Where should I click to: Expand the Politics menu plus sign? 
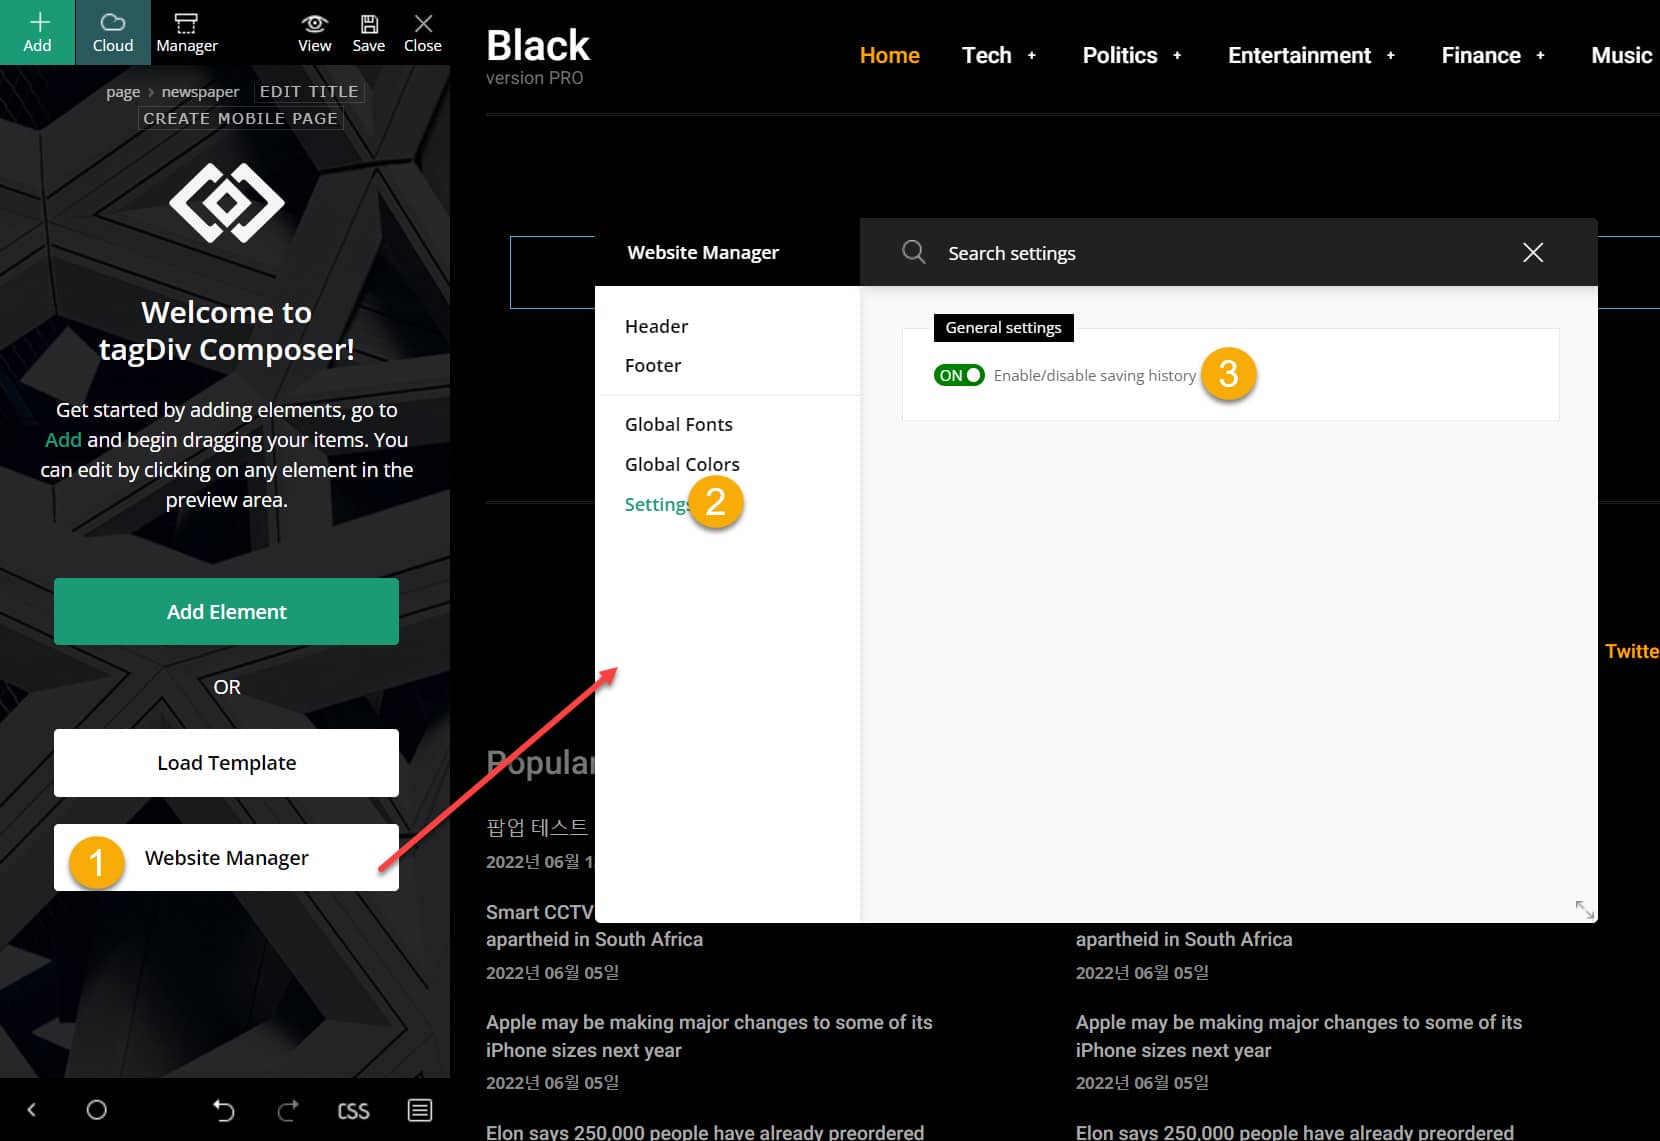point(1177,56)
